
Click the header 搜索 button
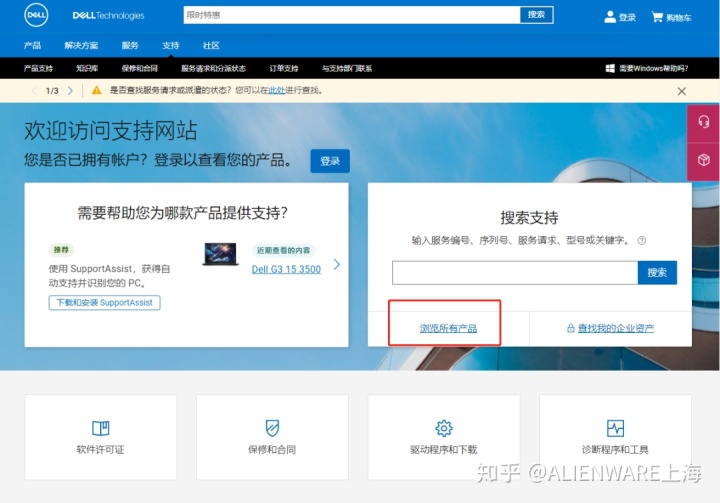pos(536,15)
